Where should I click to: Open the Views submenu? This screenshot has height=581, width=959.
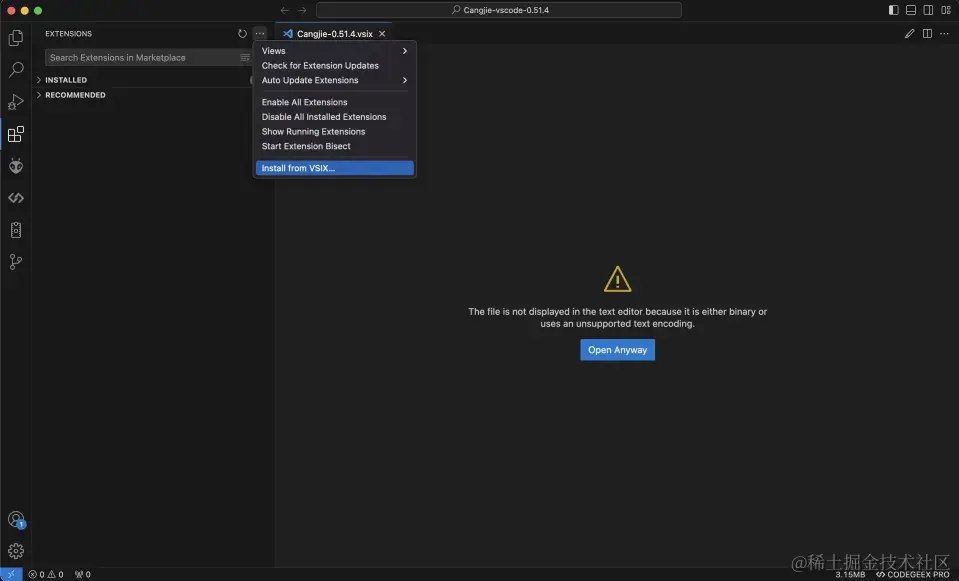[x=335, y=51]
